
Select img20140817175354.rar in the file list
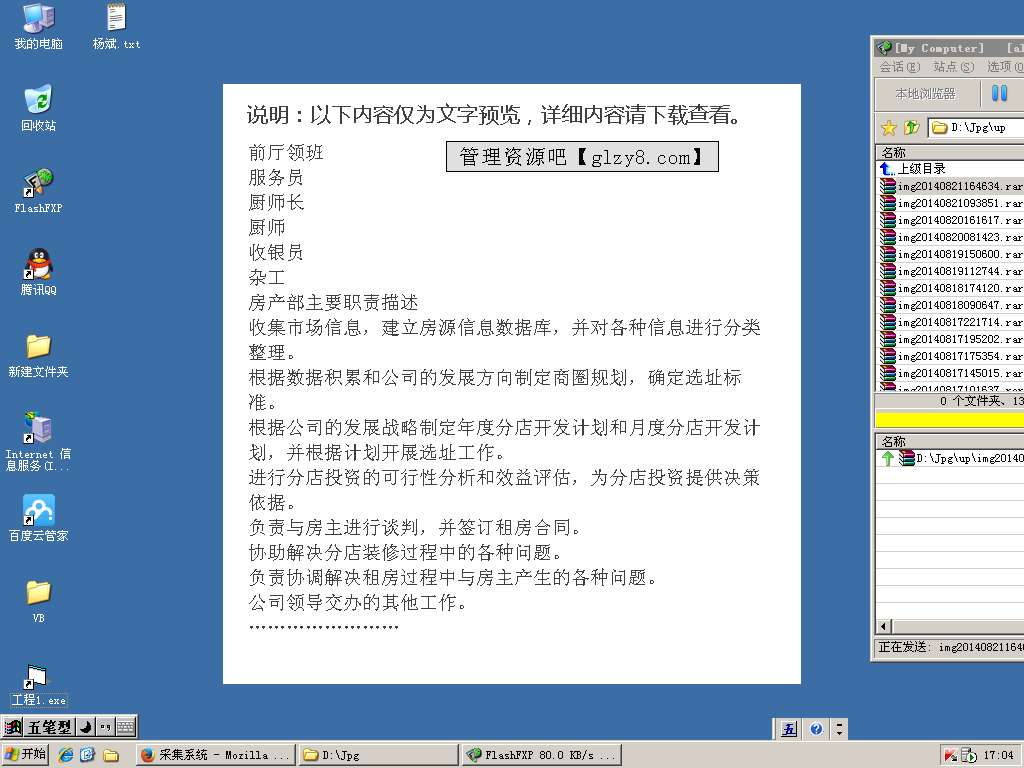(x=950, y=356)
